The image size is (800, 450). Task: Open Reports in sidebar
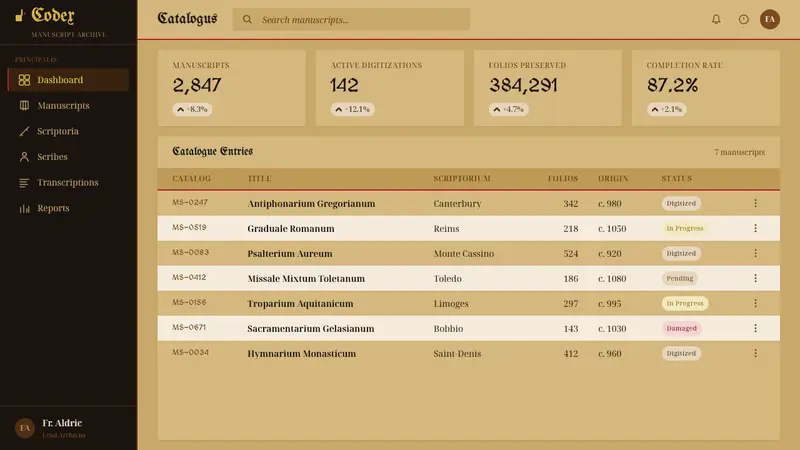pyautogui.click(x=68, y=208)
